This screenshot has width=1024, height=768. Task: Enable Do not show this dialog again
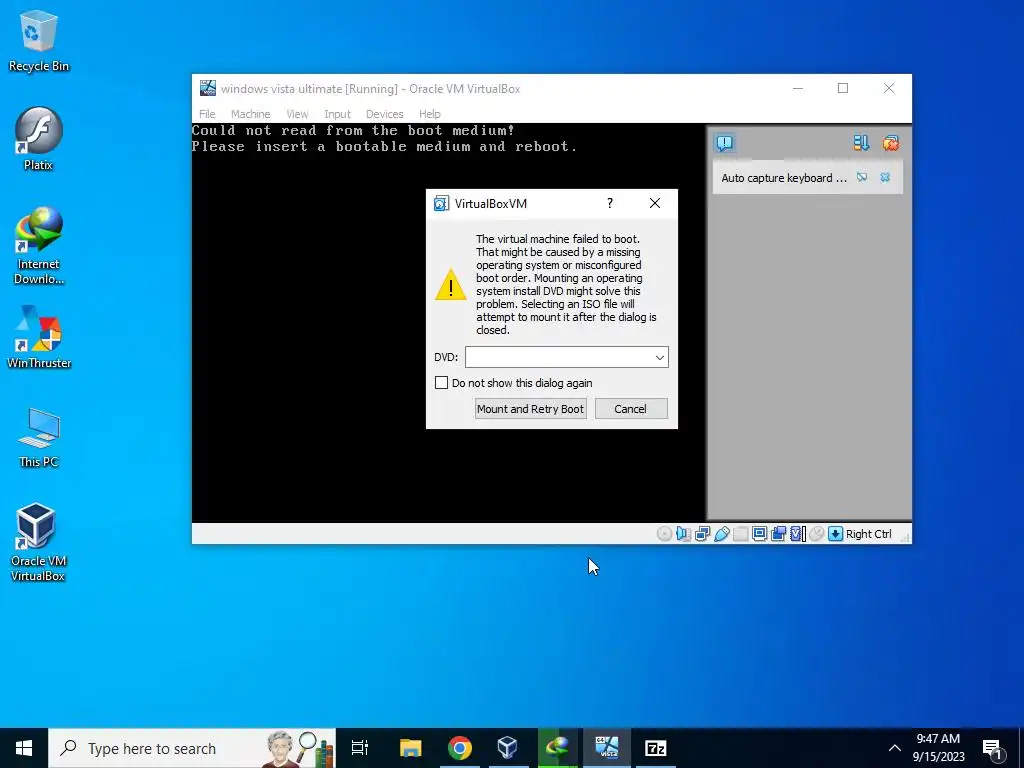click(x=441, y=383)
